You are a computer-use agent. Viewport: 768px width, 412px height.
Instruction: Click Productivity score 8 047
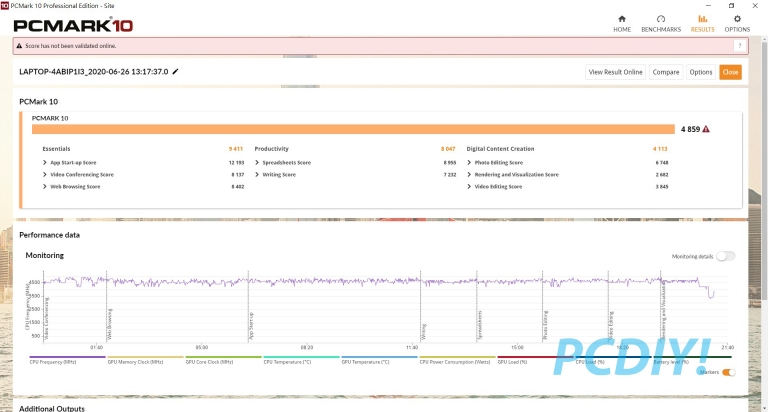pyautogui.click(x=448, y=149)
